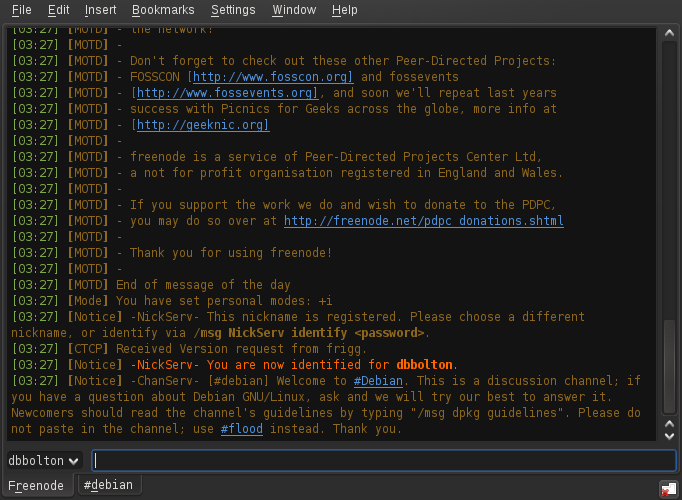
Task: Open the Insert menu
Action: (x=100, y=10)
